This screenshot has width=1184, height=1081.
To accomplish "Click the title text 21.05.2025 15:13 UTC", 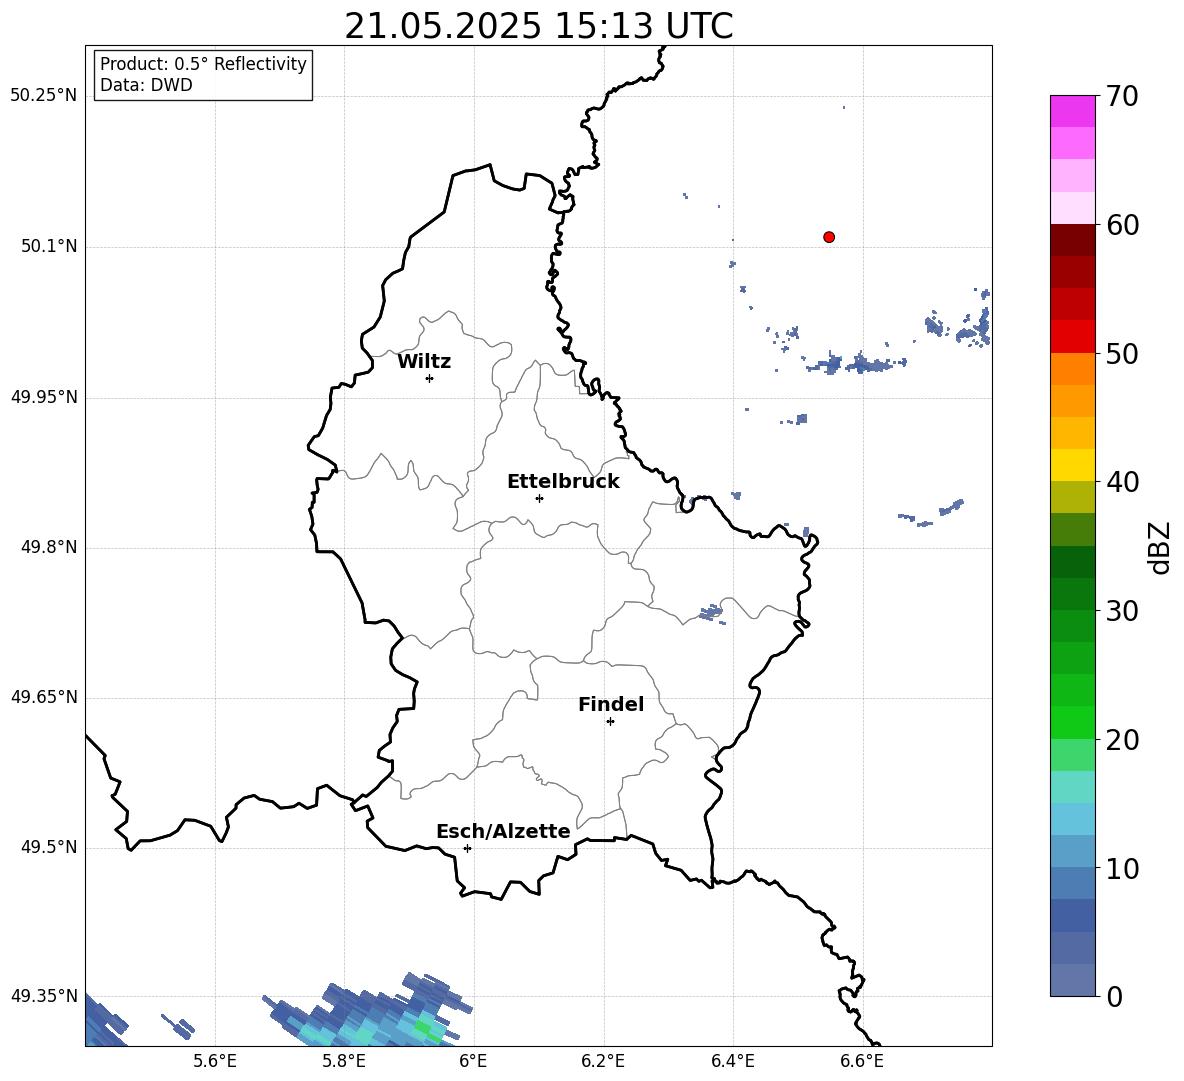I will (539, 26).
